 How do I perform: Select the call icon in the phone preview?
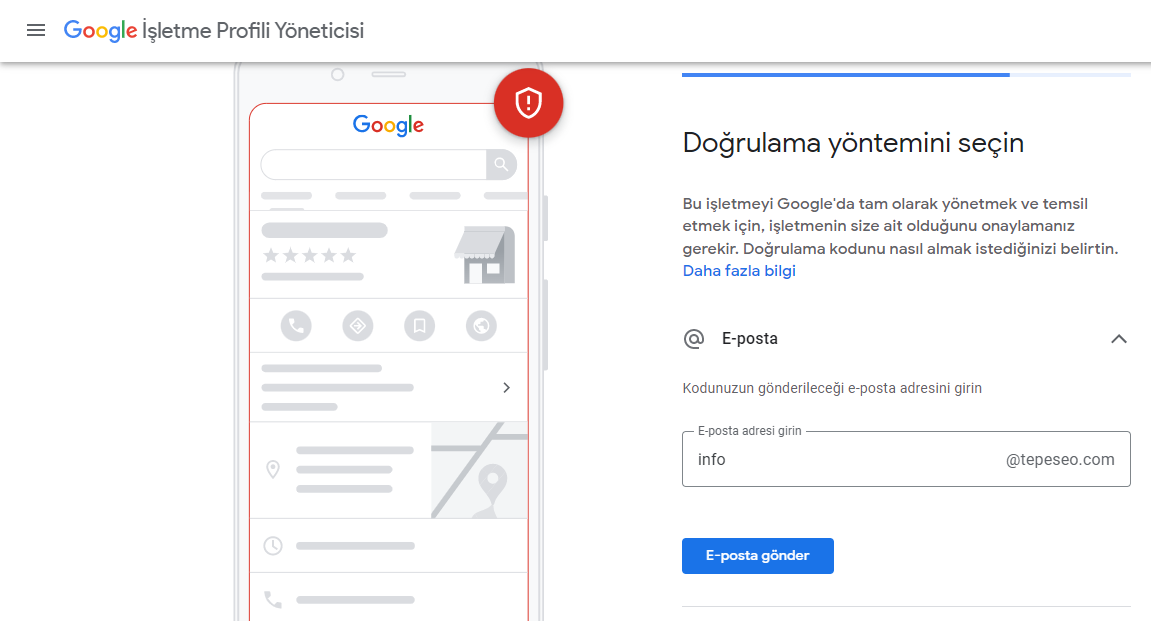click(295, 325)
